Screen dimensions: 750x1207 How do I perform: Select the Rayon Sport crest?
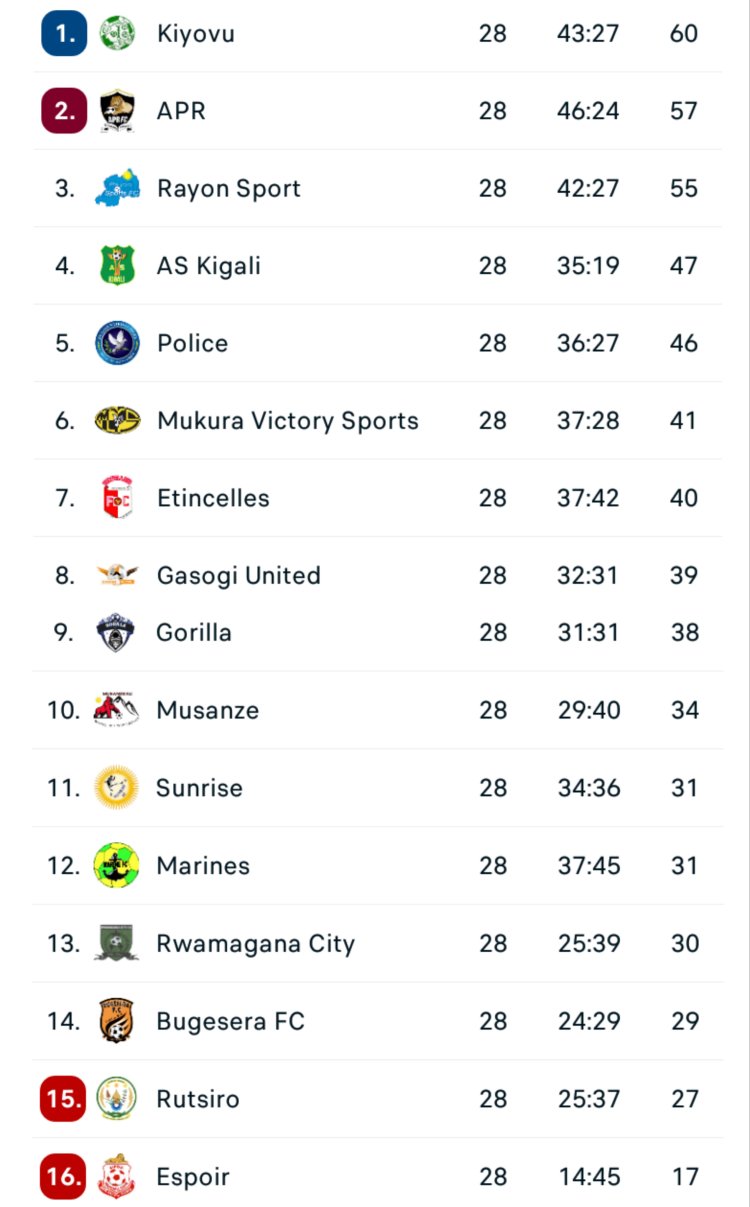(x=118, y=188)
